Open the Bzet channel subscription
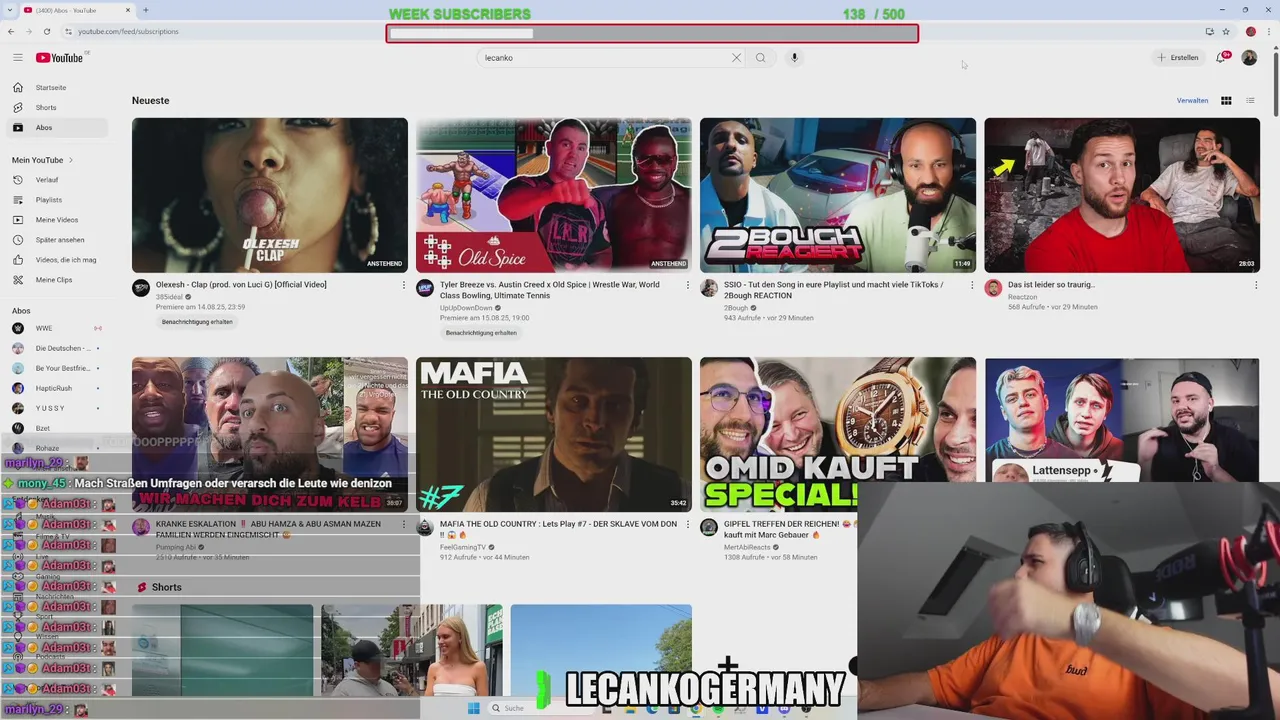The height and width of the screenshot is (720, 1280). point(57,428)
